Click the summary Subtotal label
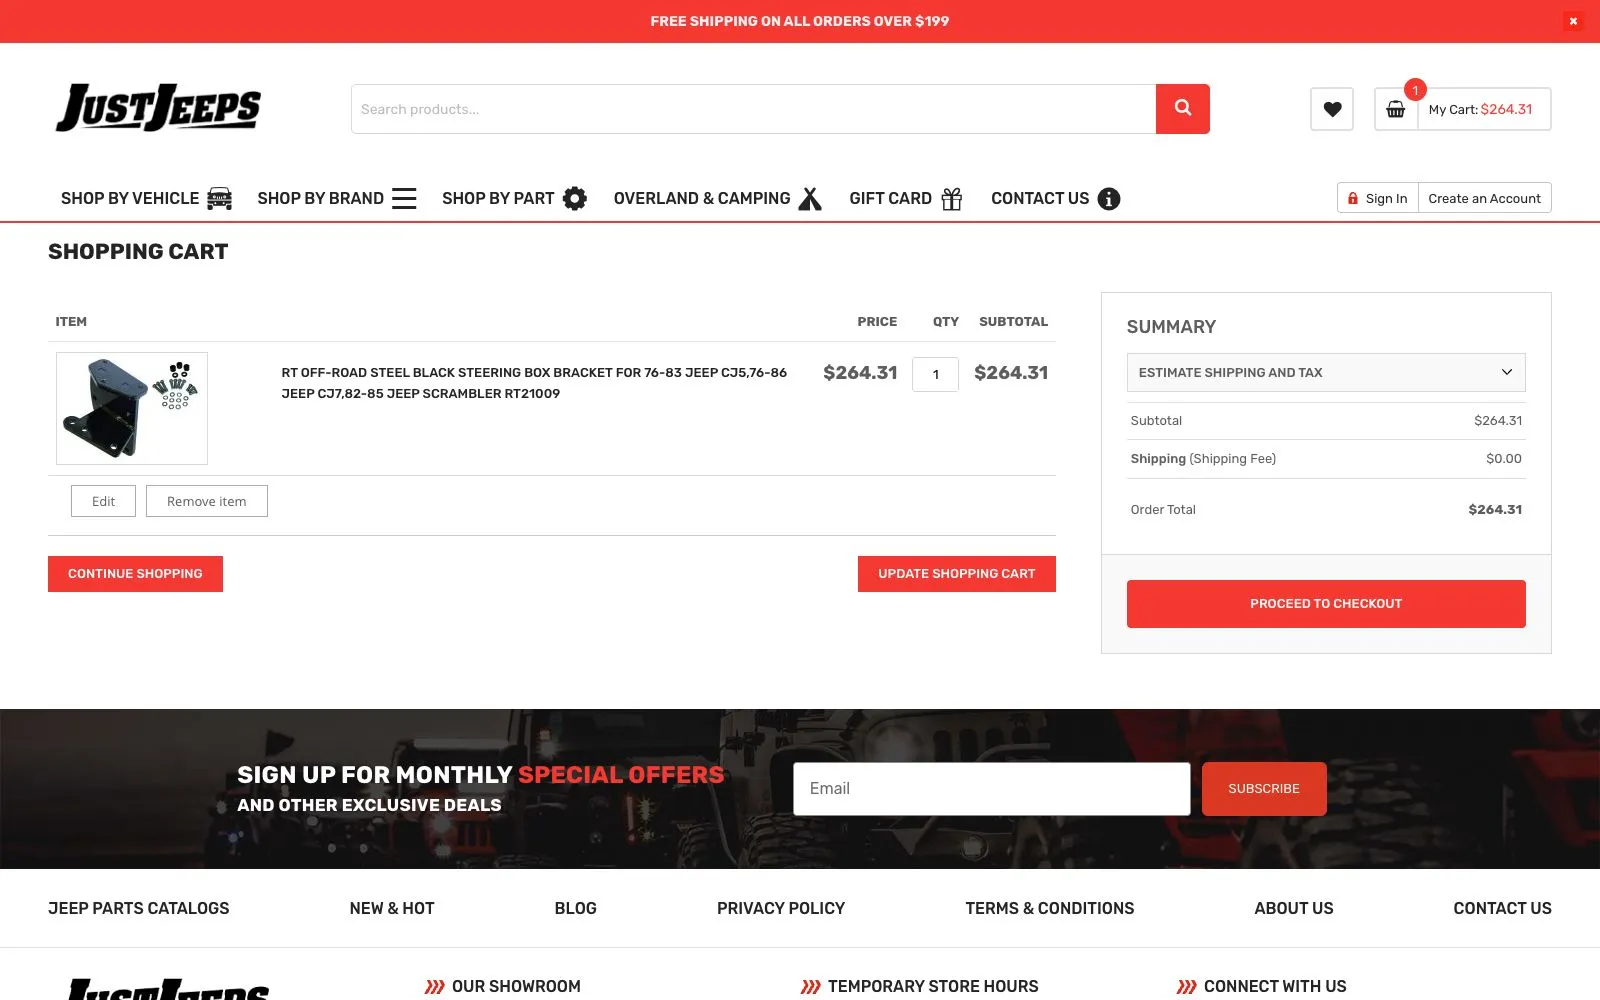 (x=1156, y=421)
